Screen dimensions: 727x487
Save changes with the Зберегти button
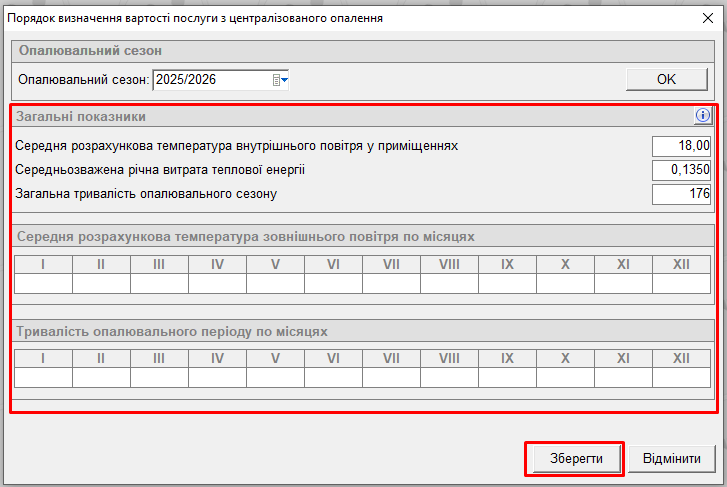pyautogui.click(x=575, y=459)
